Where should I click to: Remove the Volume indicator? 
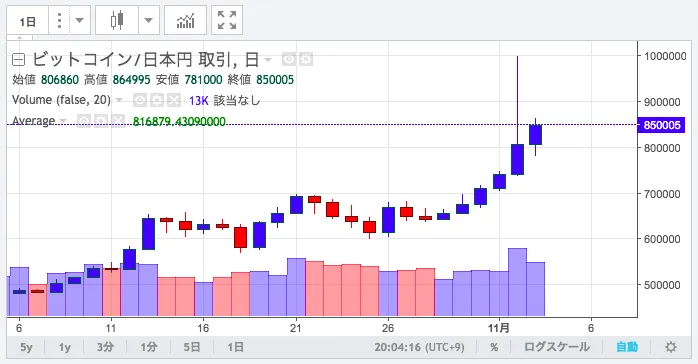pyautogui.click(x=174, y=100)
